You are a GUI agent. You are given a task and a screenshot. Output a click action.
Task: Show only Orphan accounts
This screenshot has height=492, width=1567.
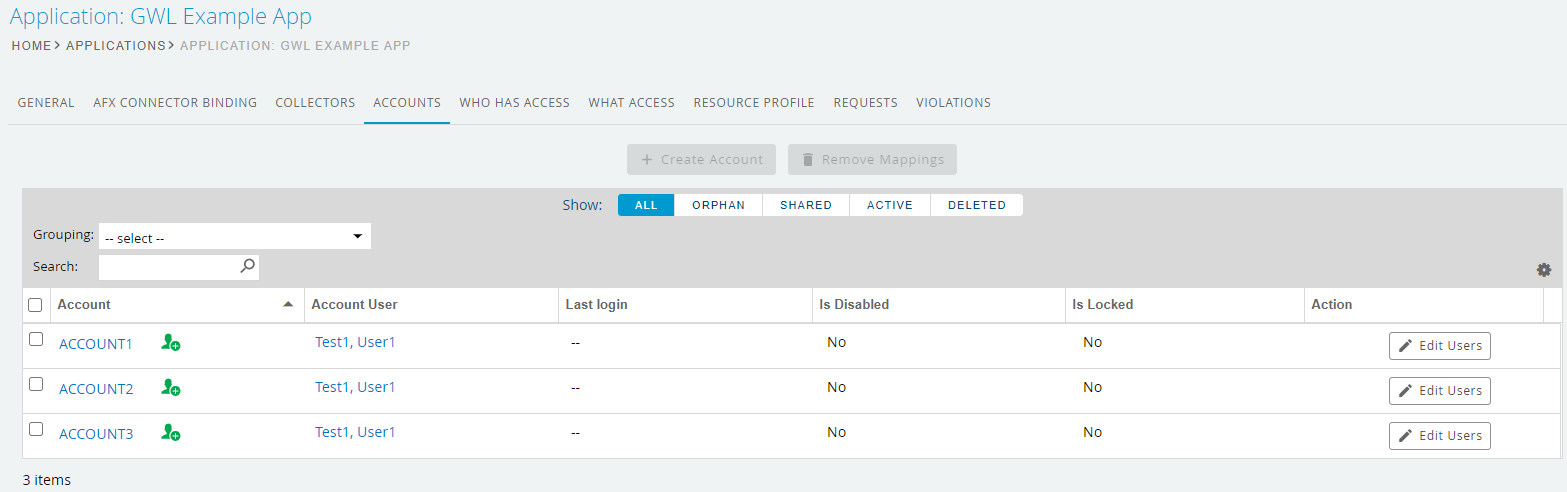click(718, 205)
